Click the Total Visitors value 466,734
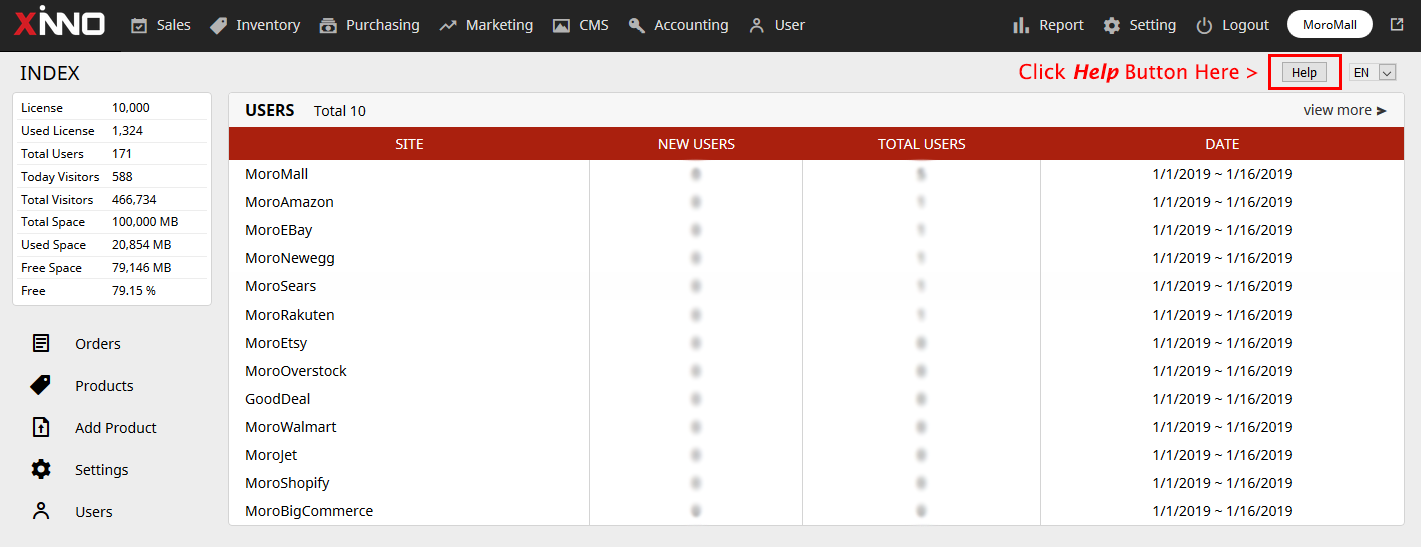The width and height of the screenshot is (1421, 547). click(134, 200)
